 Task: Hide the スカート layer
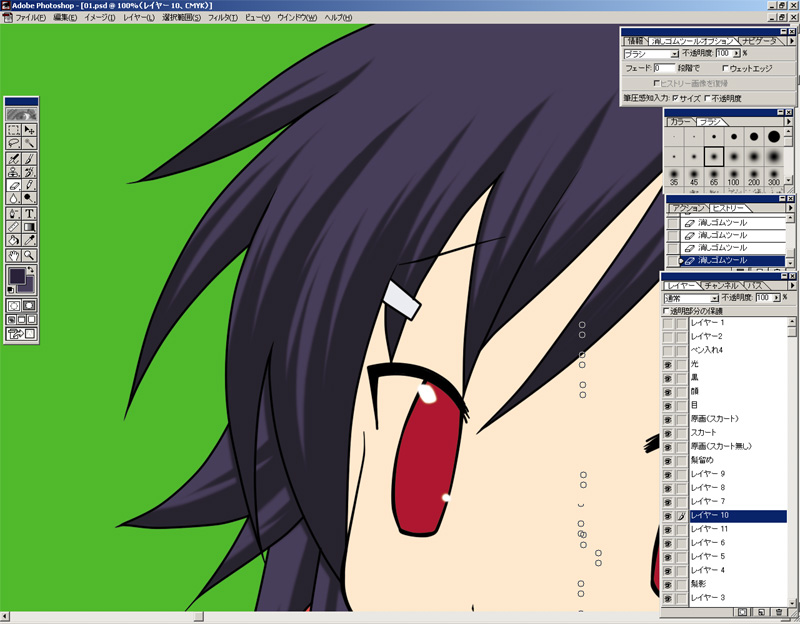coord(667,433)
